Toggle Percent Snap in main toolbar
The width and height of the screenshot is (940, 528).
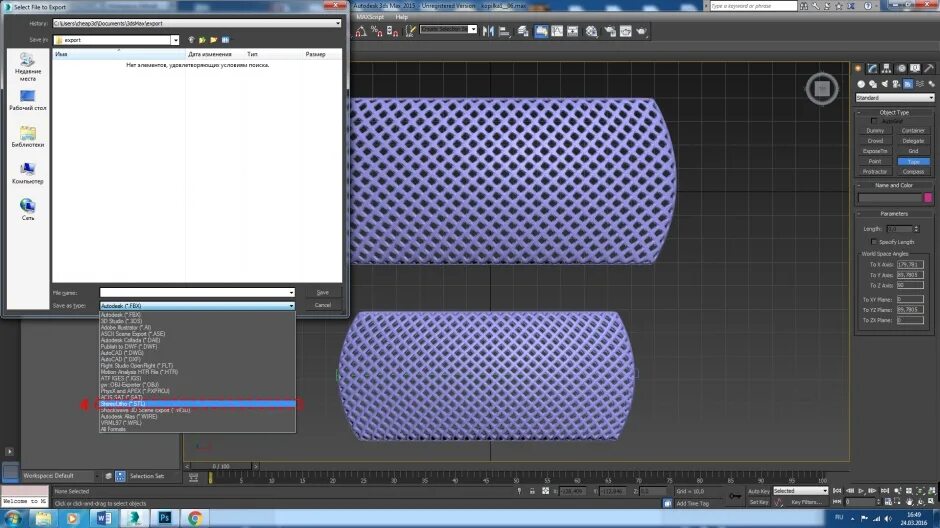(x=377, y=31)
